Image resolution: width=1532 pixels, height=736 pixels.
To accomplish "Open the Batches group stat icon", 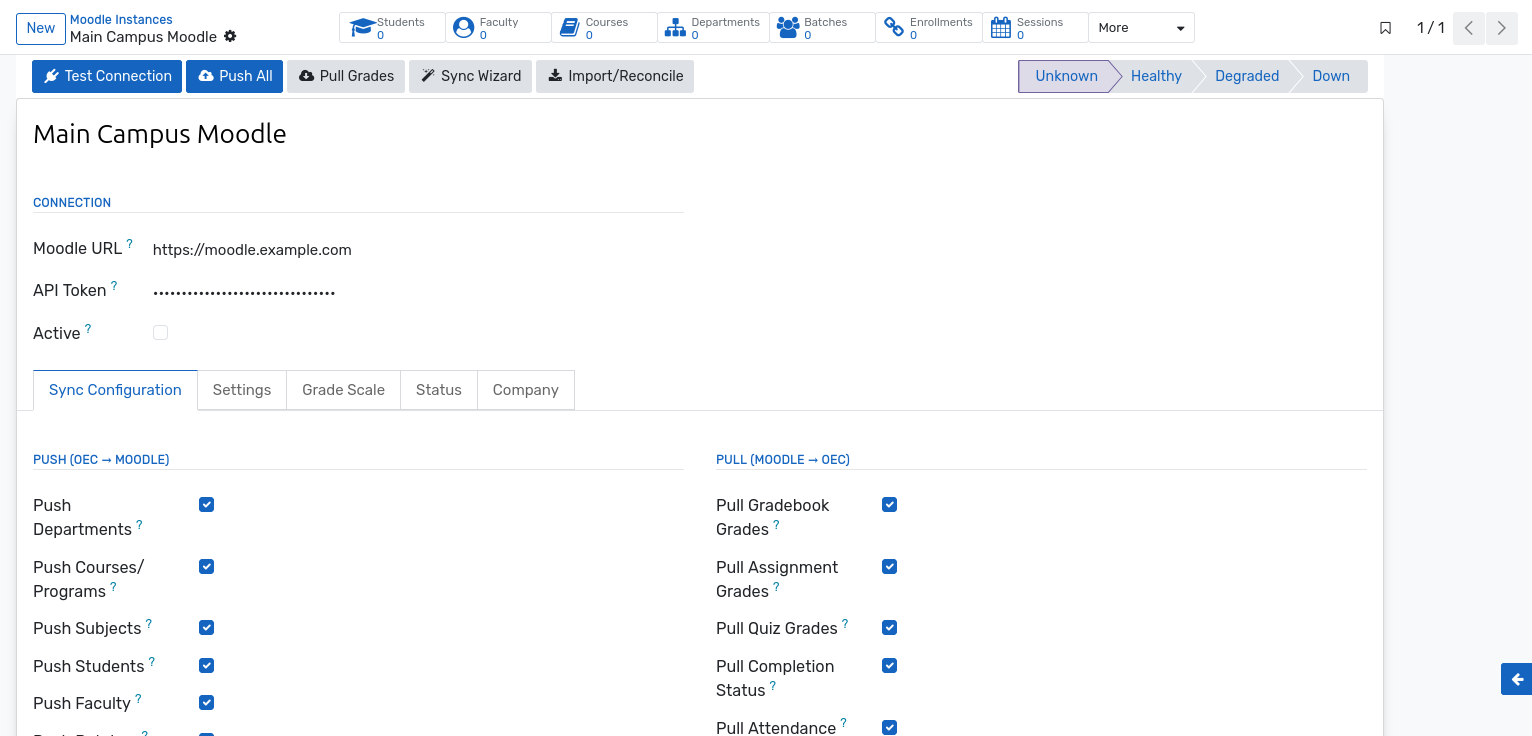I will pyautogui.click(x=788, y=28).
